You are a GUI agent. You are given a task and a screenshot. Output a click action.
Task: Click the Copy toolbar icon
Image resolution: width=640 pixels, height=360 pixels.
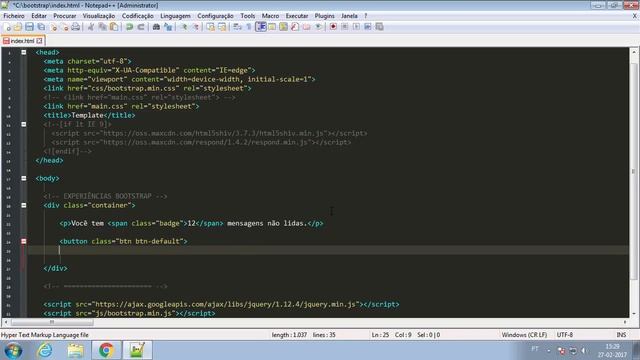[102, 27]
